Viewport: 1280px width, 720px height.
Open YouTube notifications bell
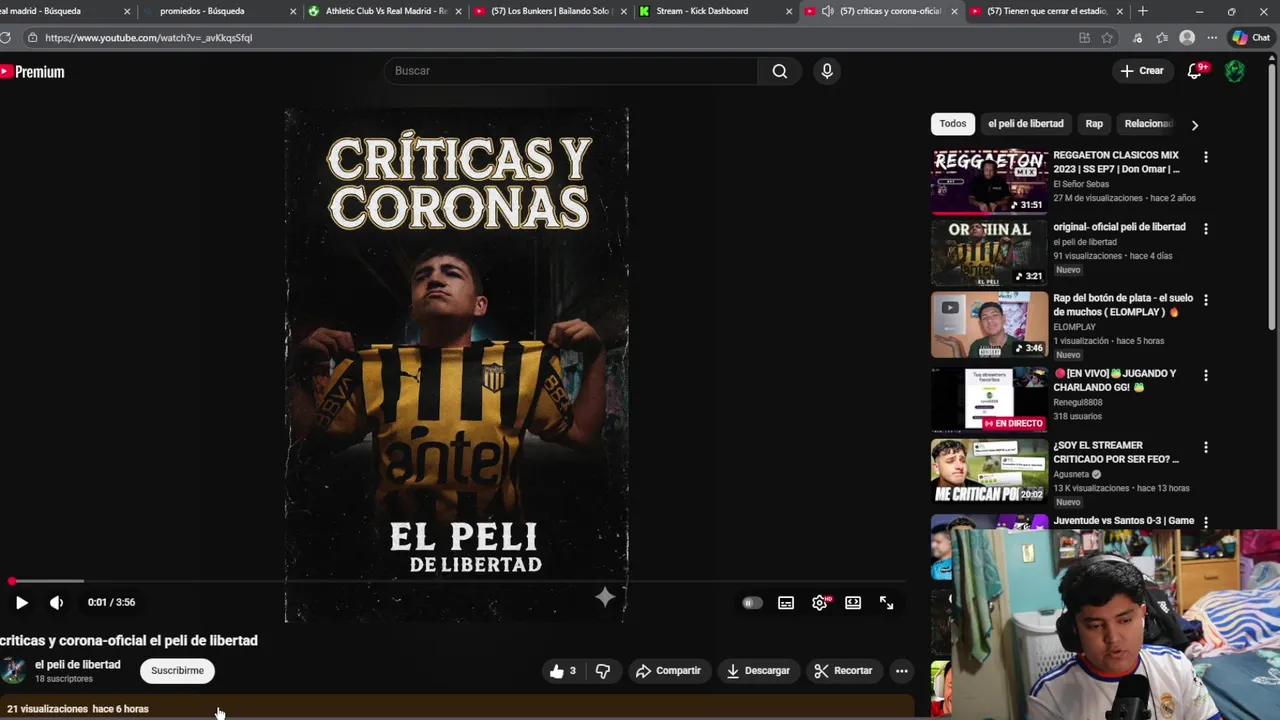(1195, 71)
